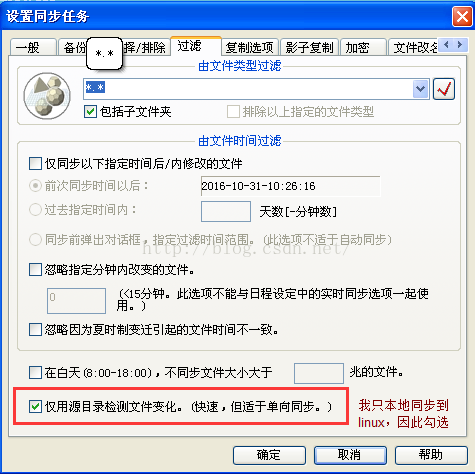Click the geometric shapes filter icon
The width and height of the screenshot is (475, 474).
[x=47, y=96]
